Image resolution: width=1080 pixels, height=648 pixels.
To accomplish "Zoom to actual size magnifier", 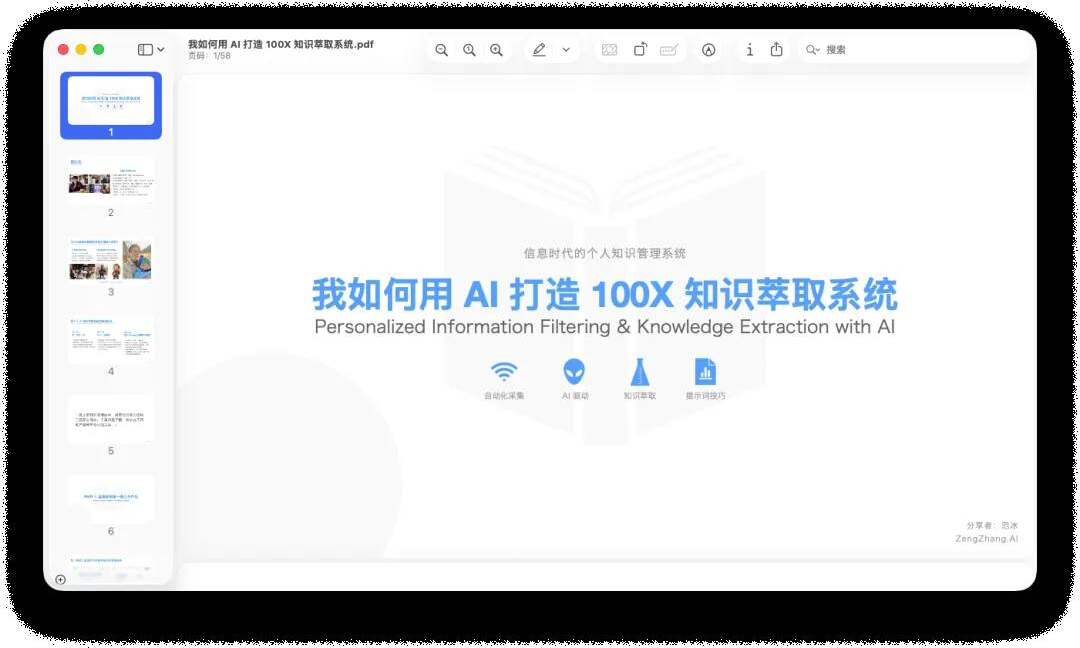I will pyautogui.click(x=469, y=50).
